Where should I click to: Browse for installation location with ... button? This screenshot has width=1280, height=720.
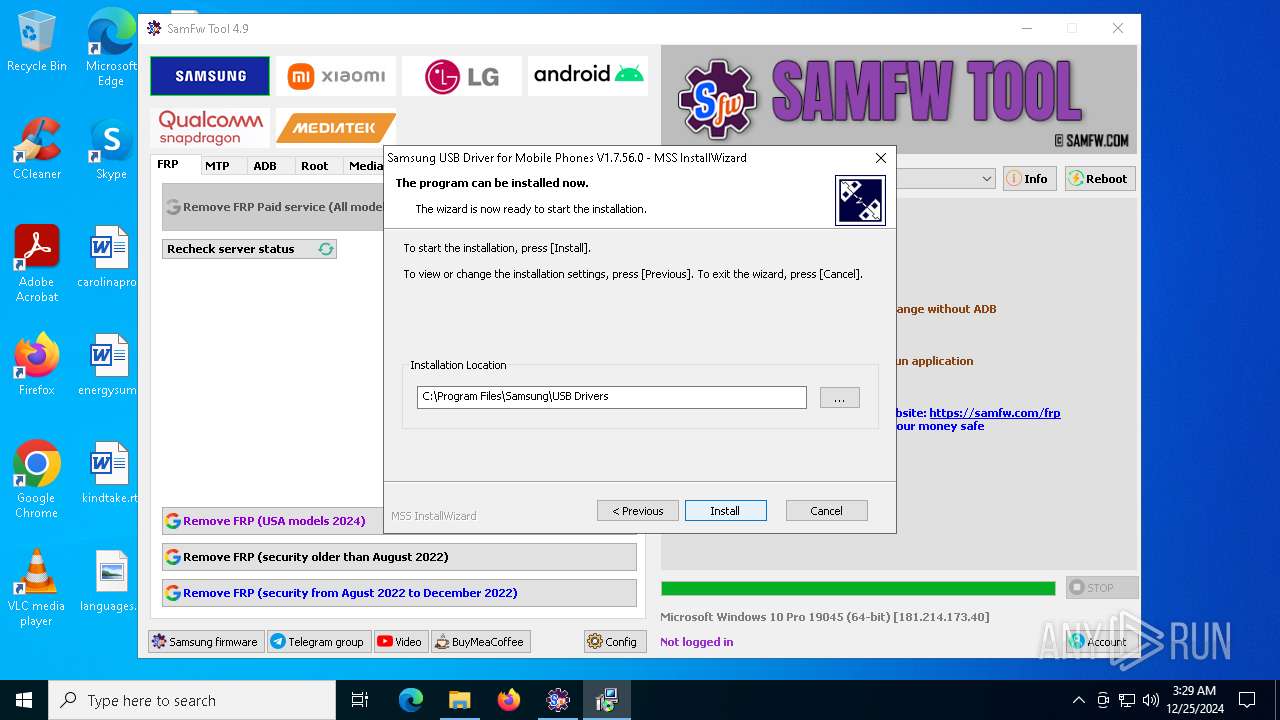tap(840, 398)
